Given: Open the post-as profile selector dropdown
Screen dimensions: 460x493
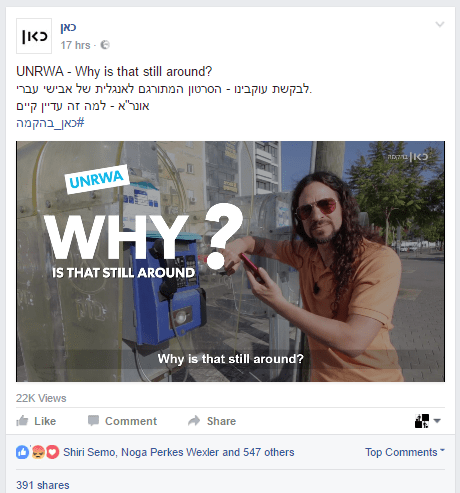Looking at the screenshot, I should pos(428,421).
